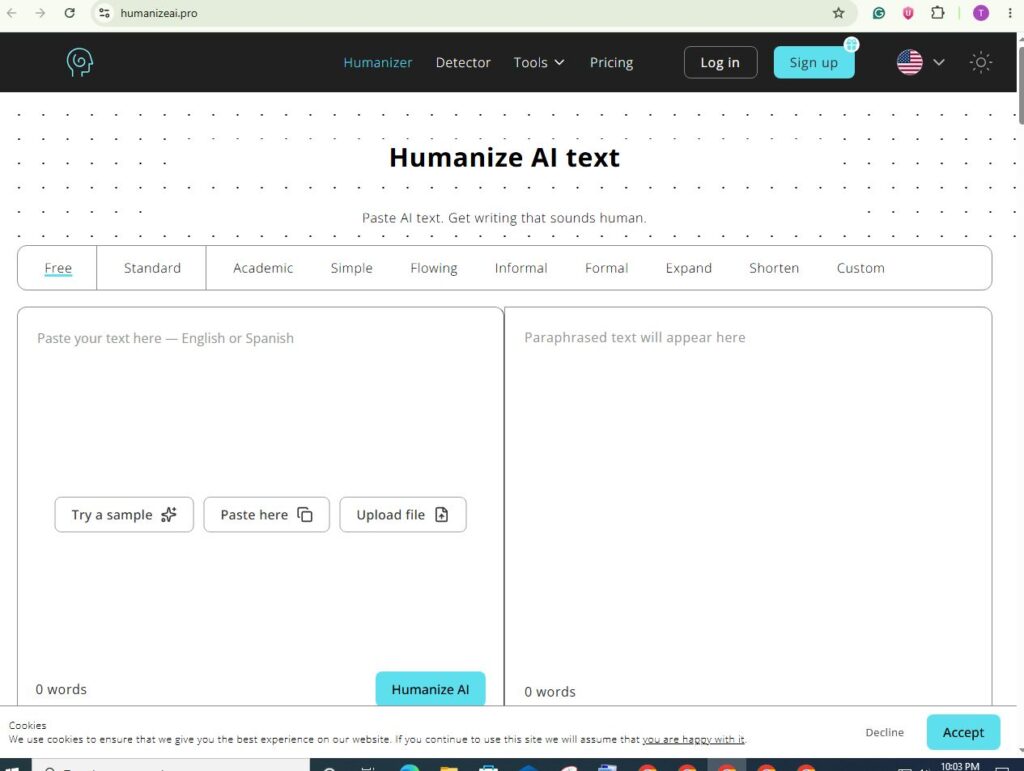Click the Humanize AI button
Screen dimensions: 1024x771
(430, 689)
